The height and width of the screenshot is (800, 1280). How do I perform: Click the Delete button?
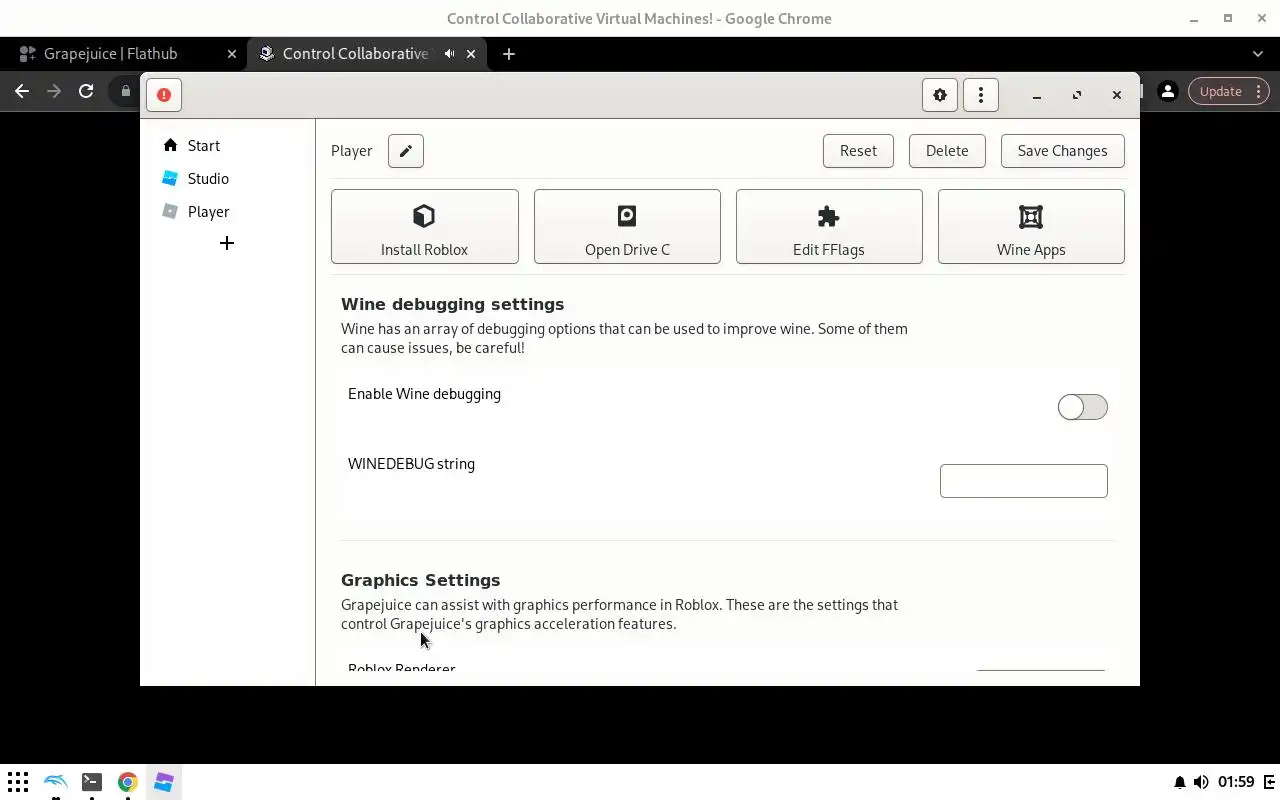click(x=947, y=151)
